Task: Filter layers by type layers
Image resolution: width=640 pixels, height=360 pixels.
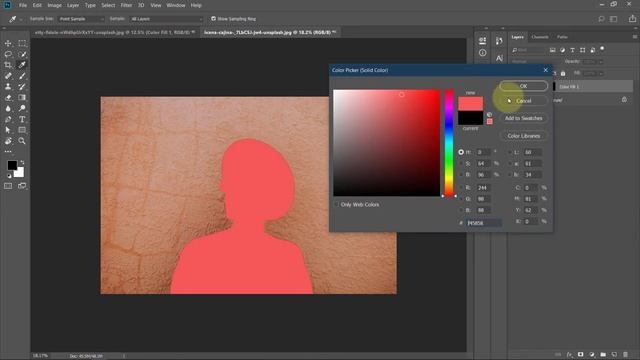Action: click(x=572, y=50)
